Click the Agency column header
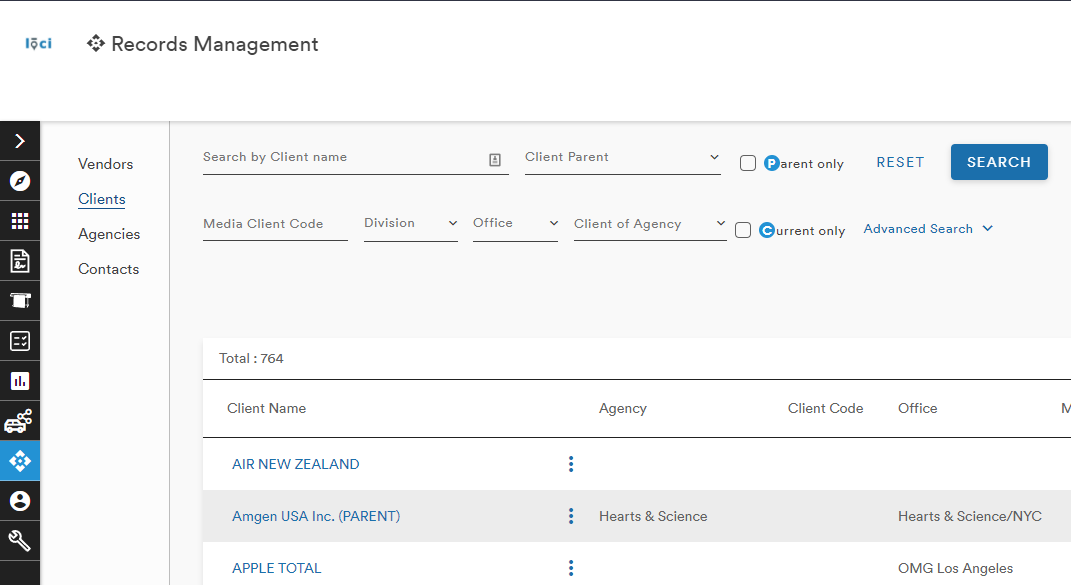 coord(623,409)
